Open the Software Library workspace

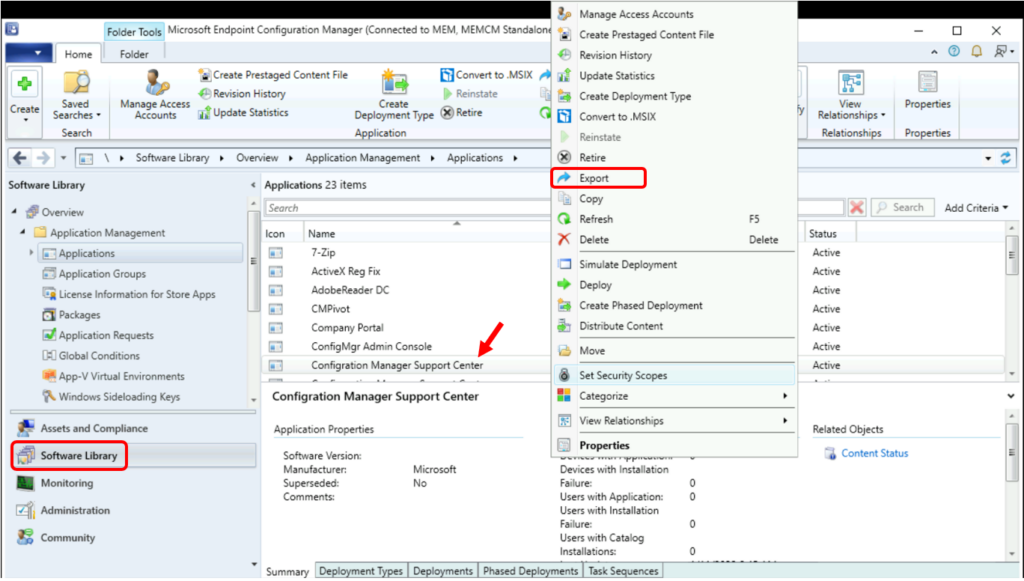coord(133,456)
